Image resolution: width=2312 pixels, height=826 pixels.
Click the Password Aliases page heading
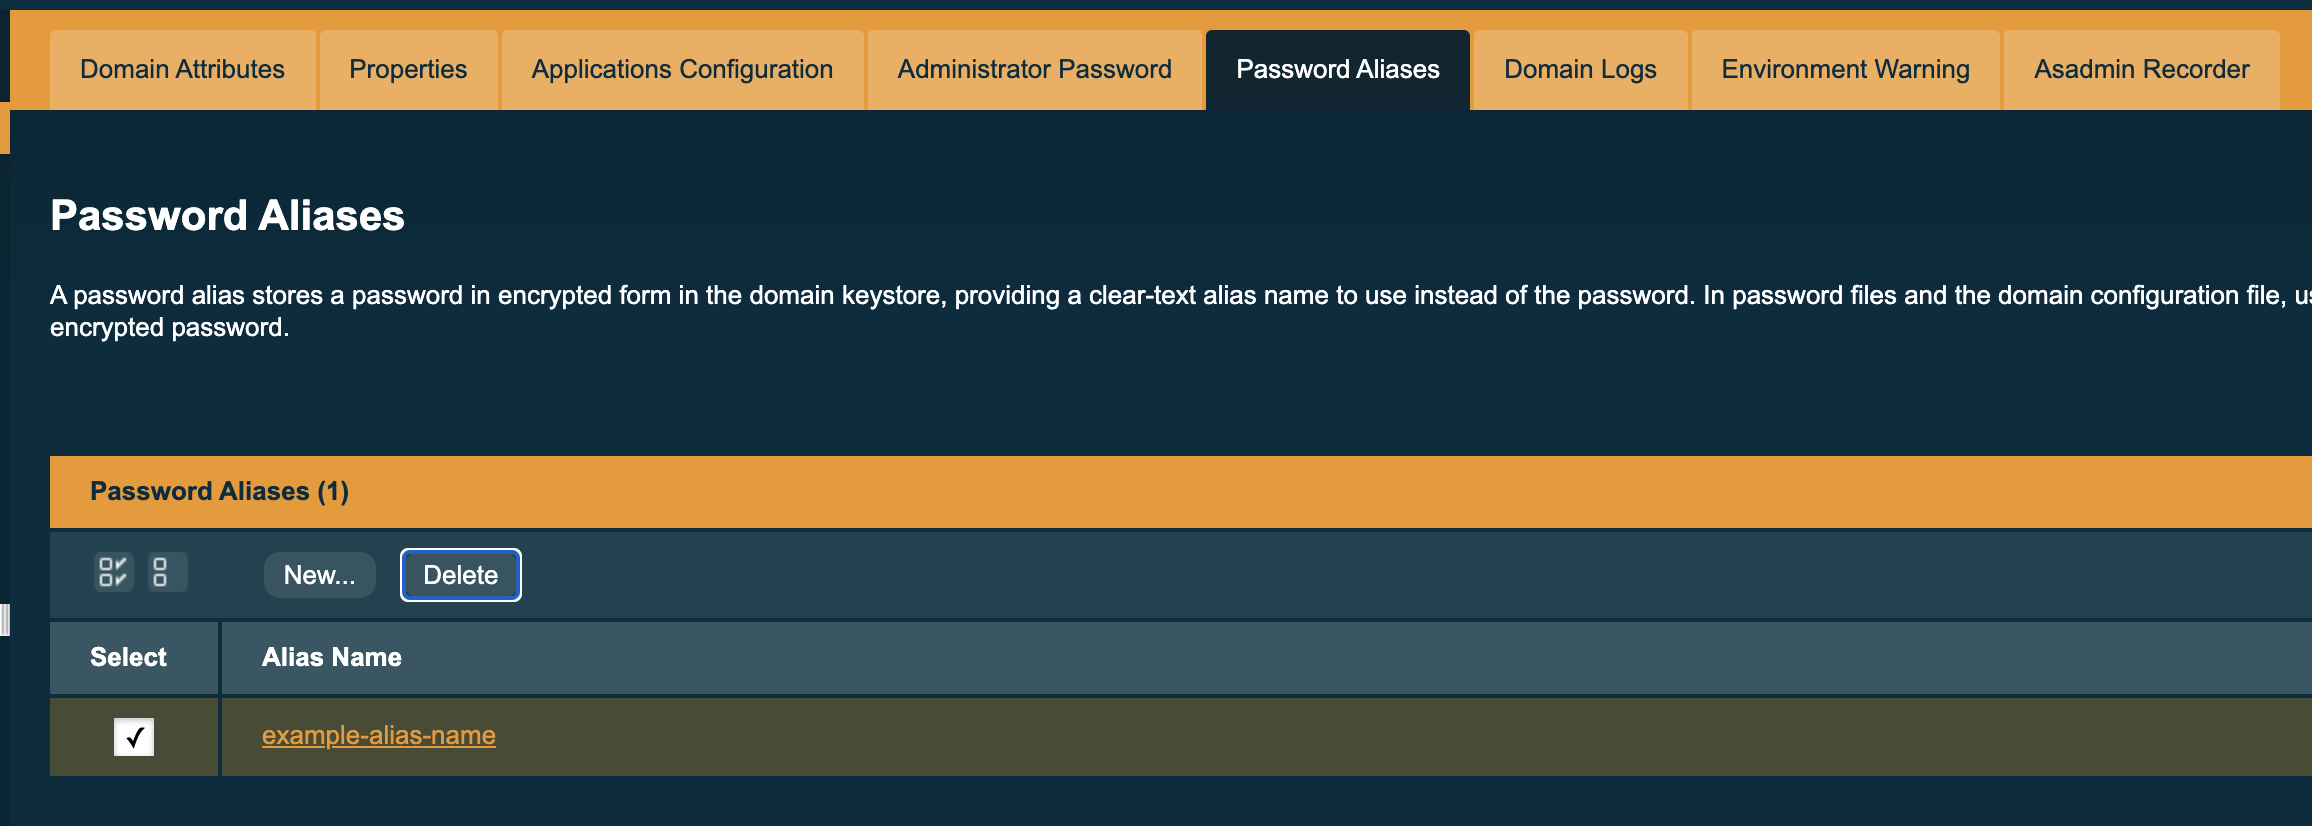tap(228, 215)
